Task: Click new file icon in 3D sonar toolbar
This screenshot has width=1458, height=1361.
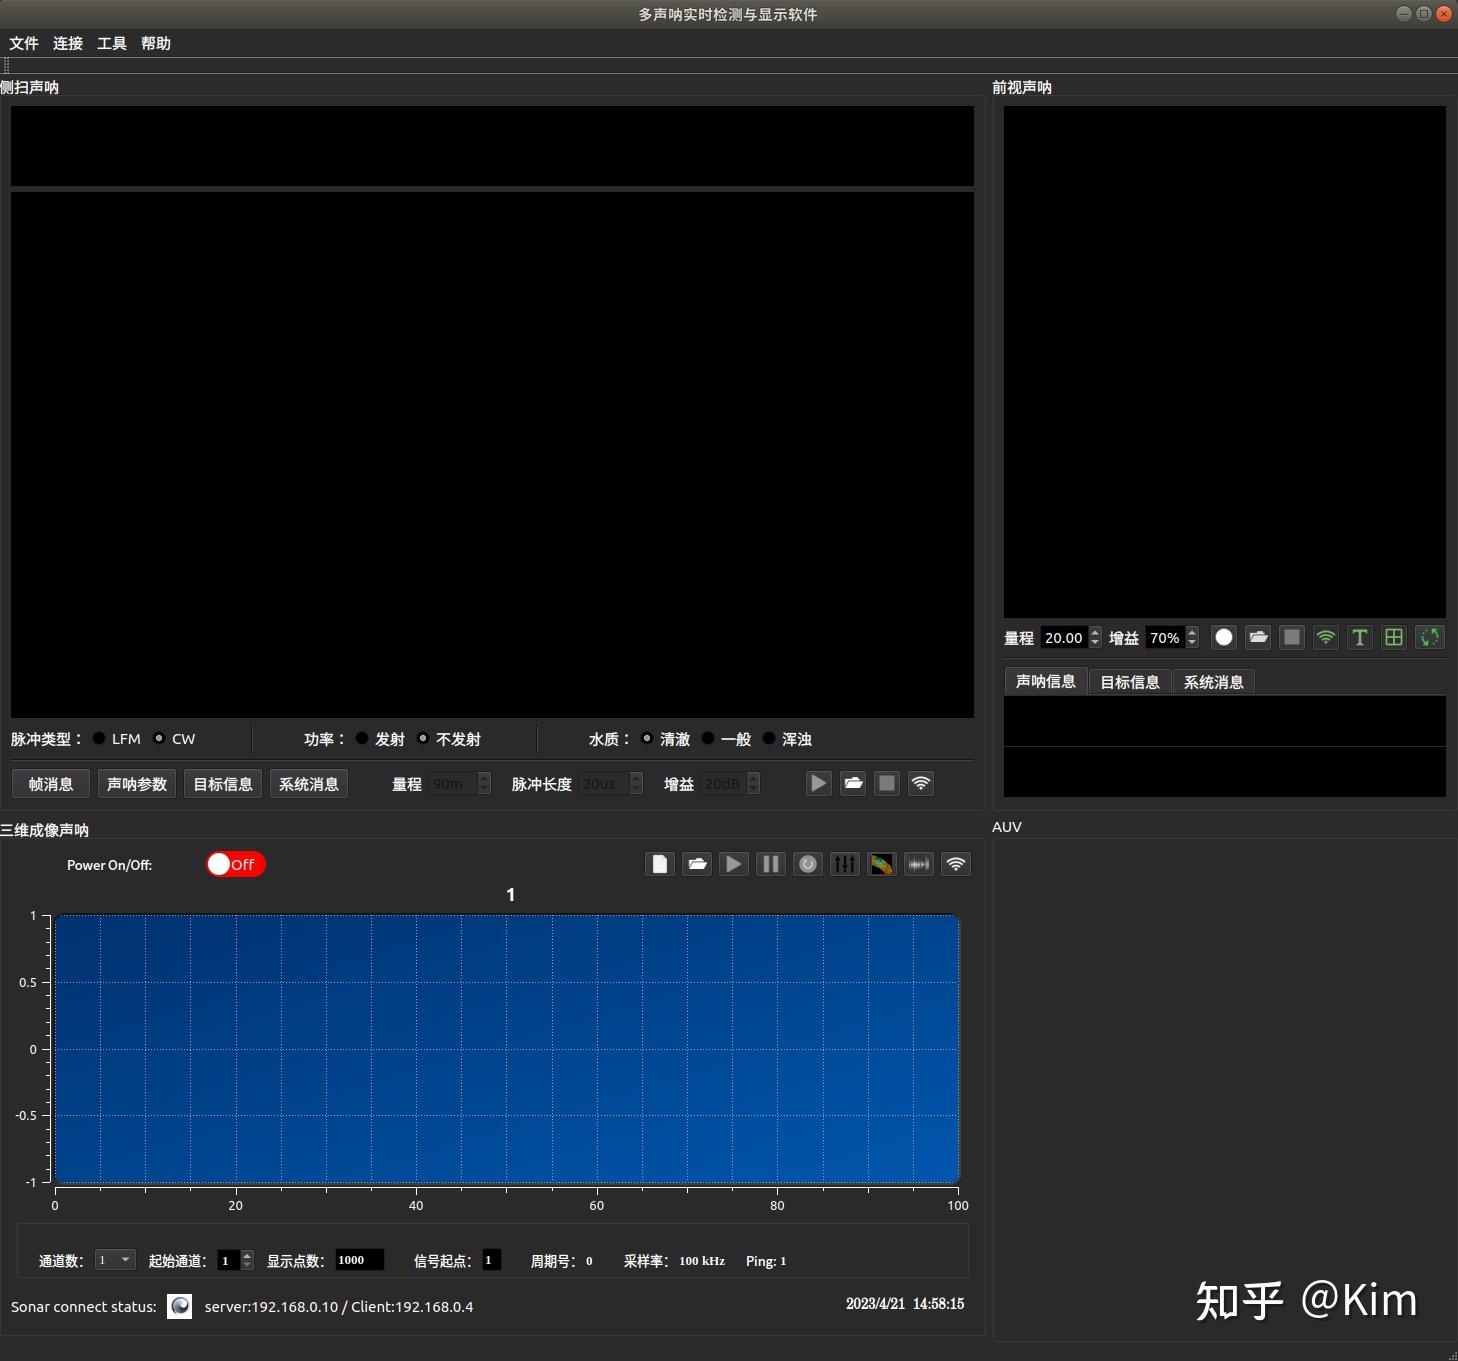Action: tap(660, 864)
